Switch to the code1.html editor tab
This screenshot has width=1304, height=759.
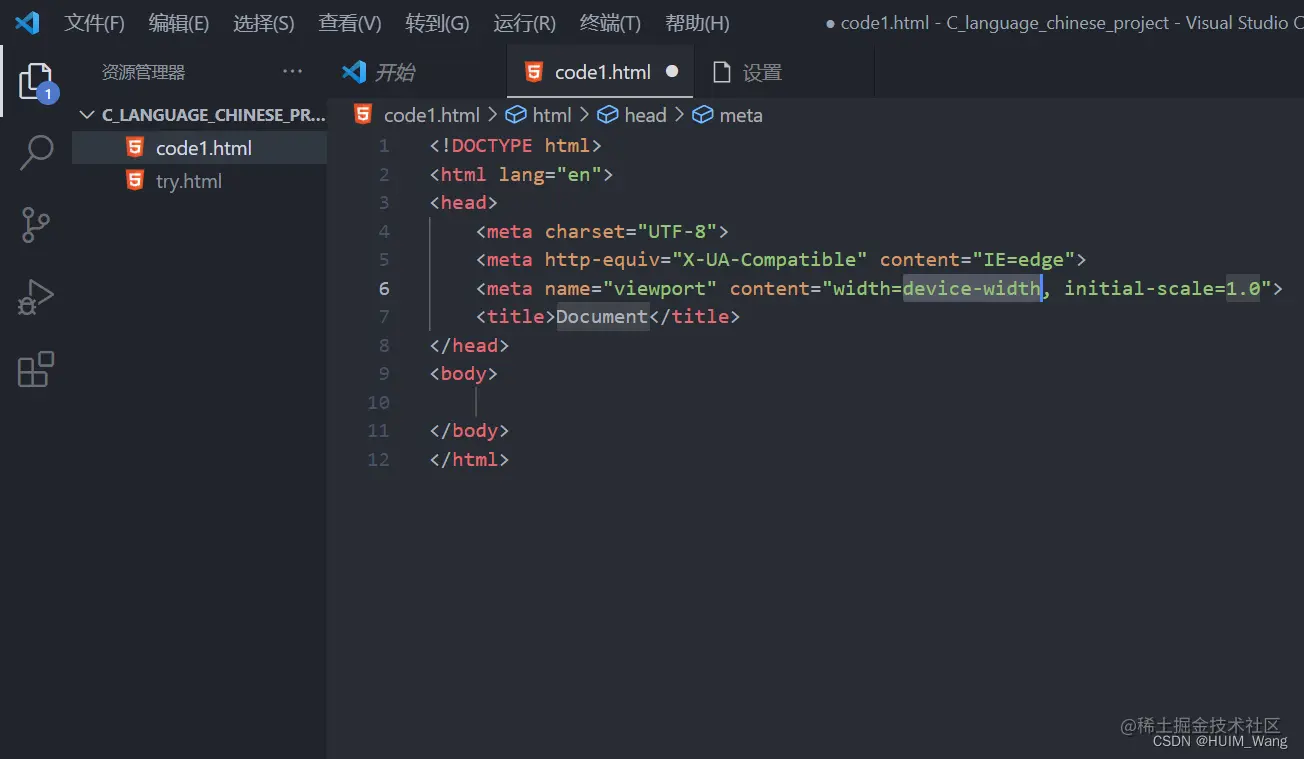600,72
